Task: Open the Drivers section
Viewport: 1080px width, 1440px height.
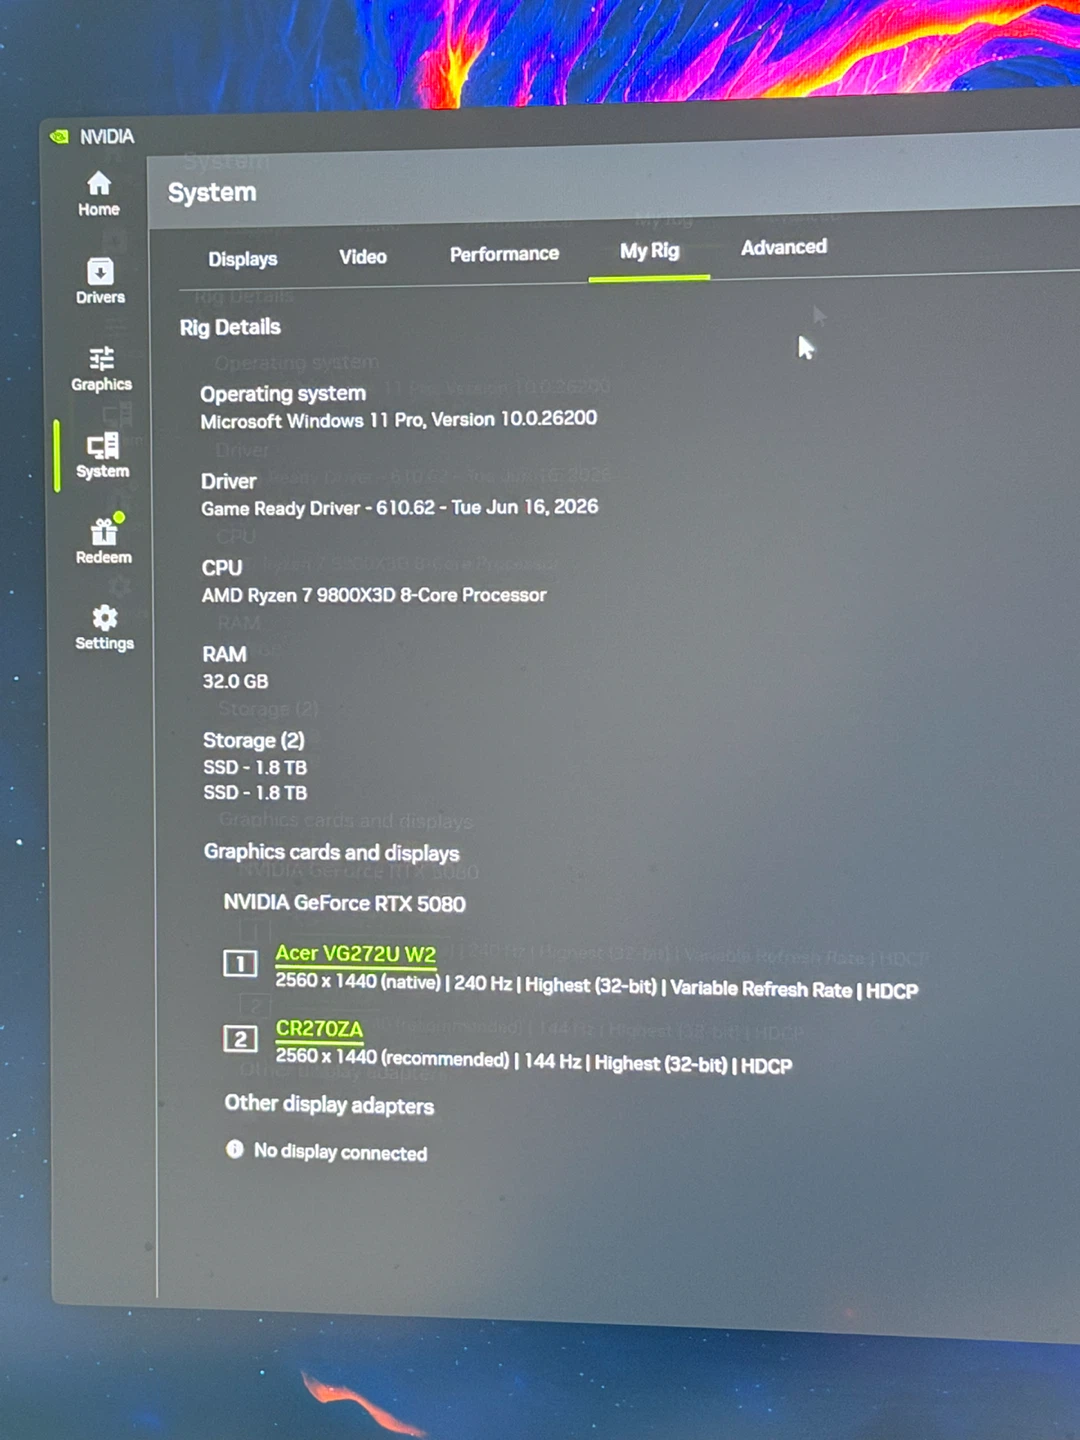Action: tap(100, 281)
